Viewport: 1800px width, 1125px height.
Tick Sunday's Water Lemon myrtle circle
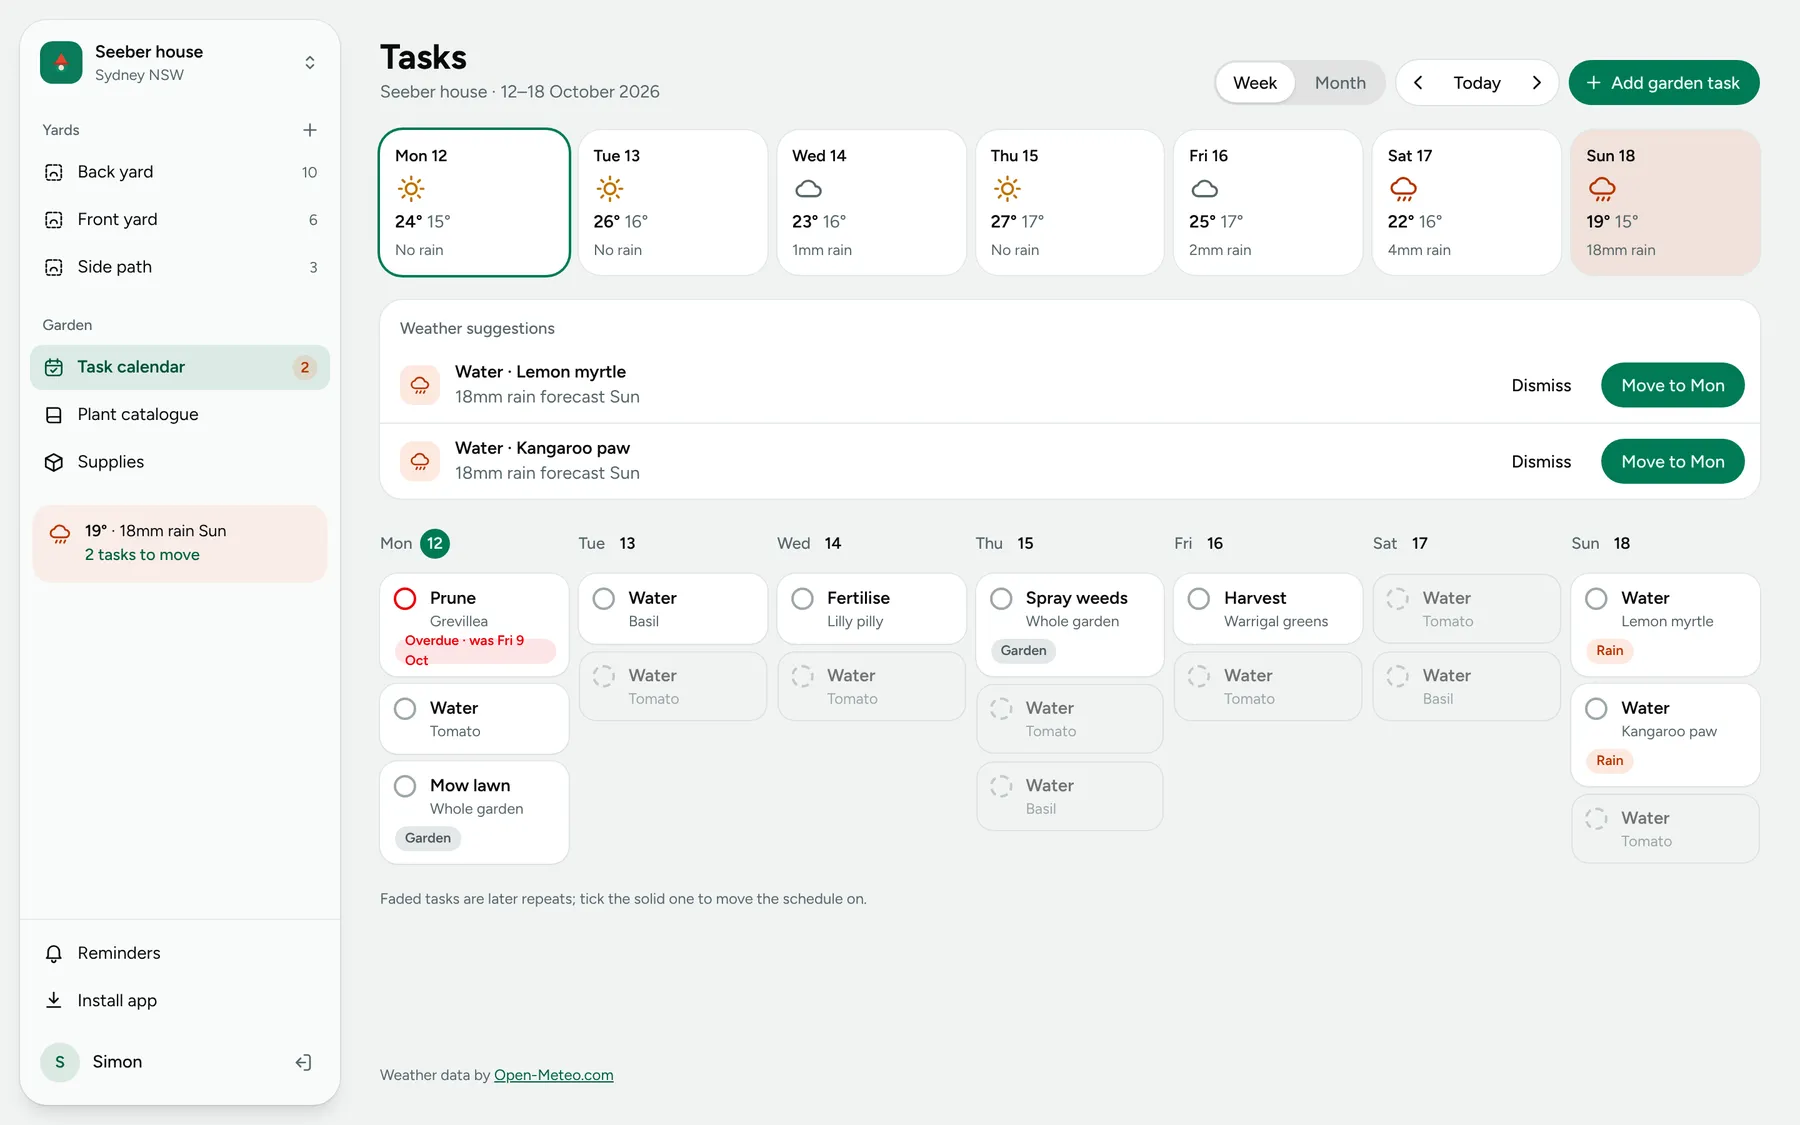[x=1597, y=599]
